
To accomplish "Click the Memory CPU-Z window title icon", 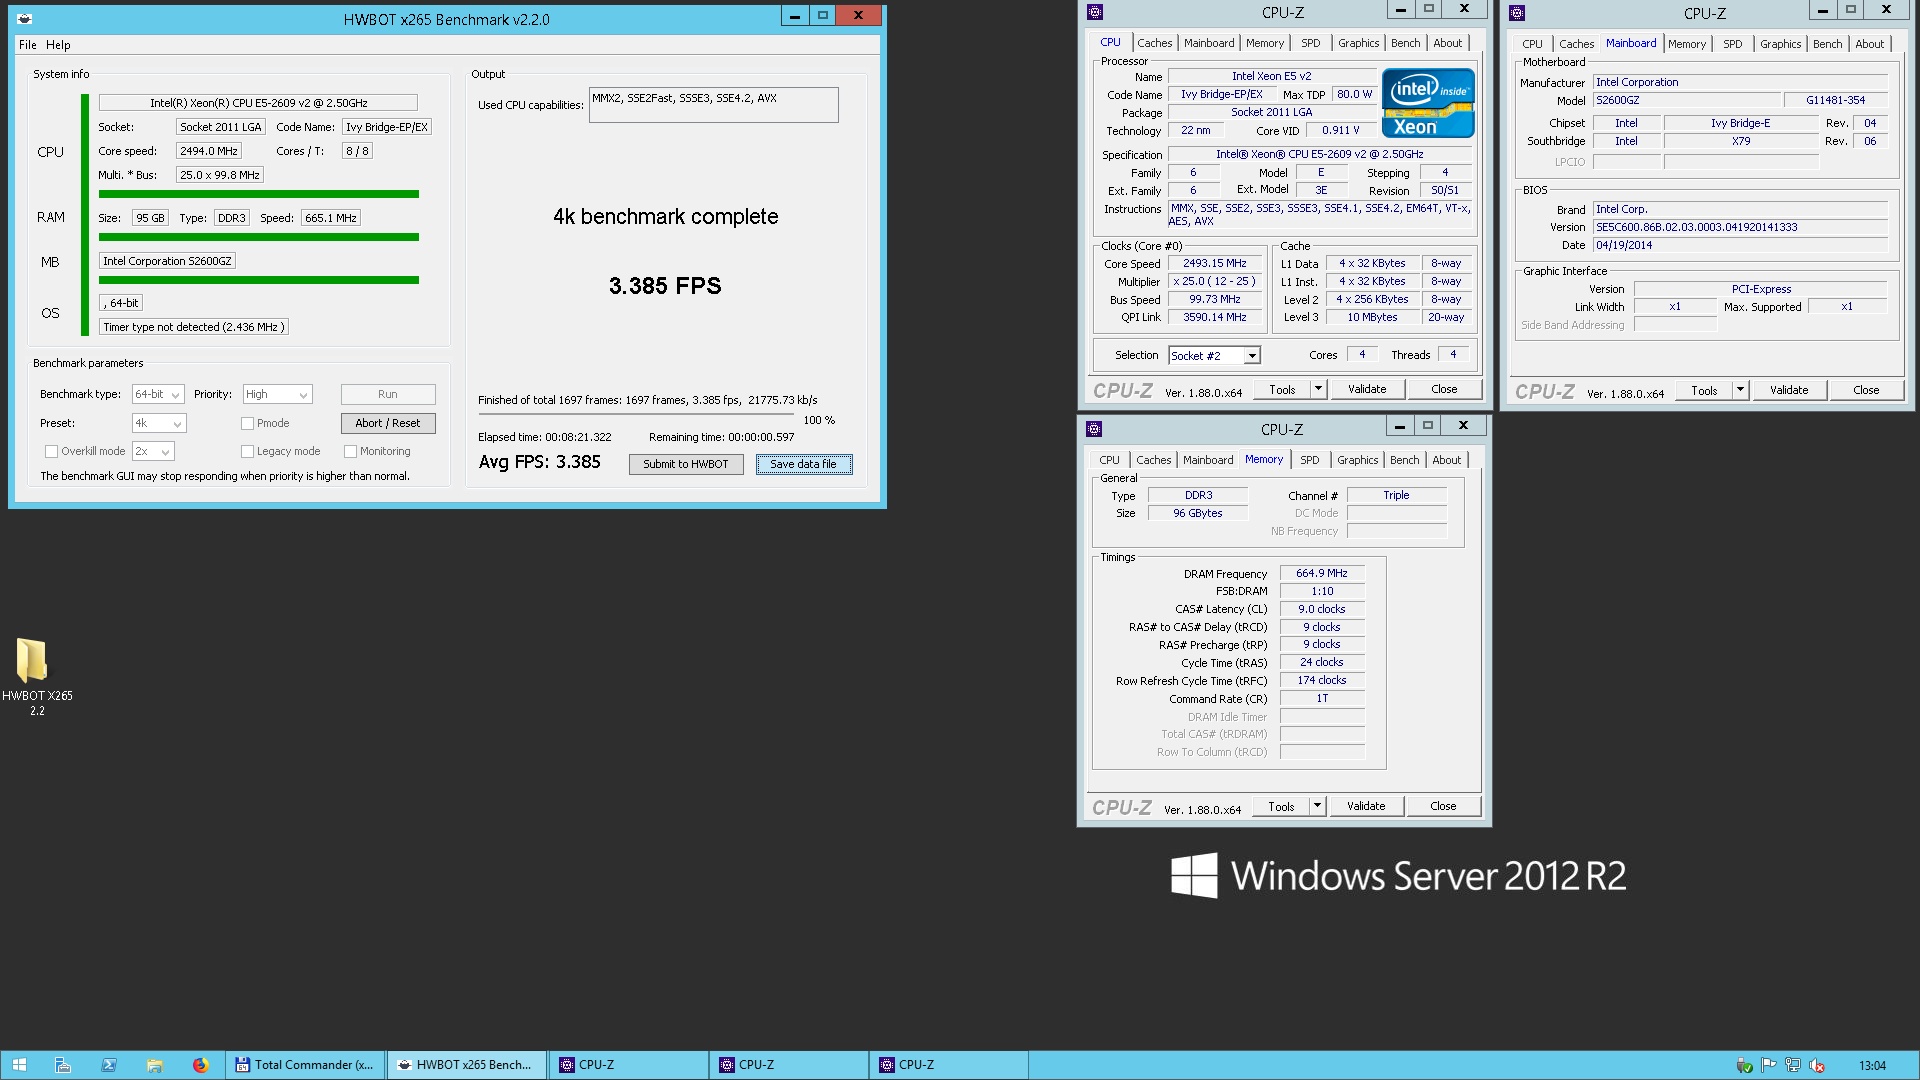I will pyautogui.click(x=1094, y=429).
